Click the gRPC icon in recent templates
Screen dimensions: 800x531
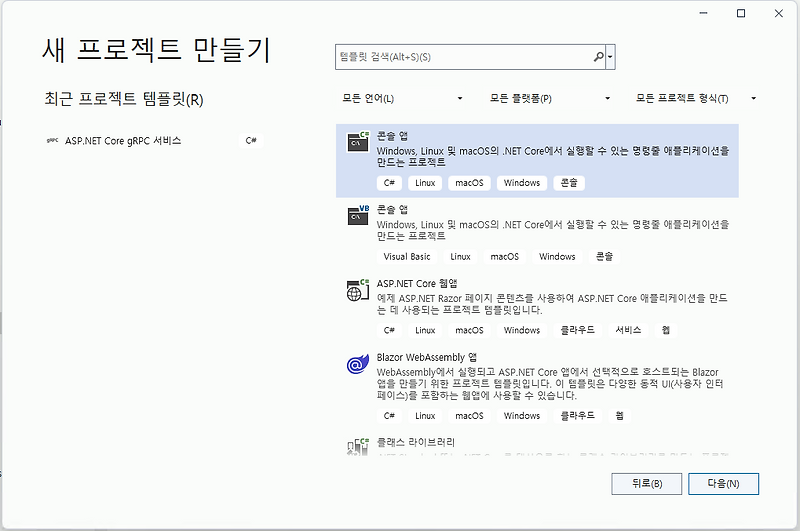[52, 140]
